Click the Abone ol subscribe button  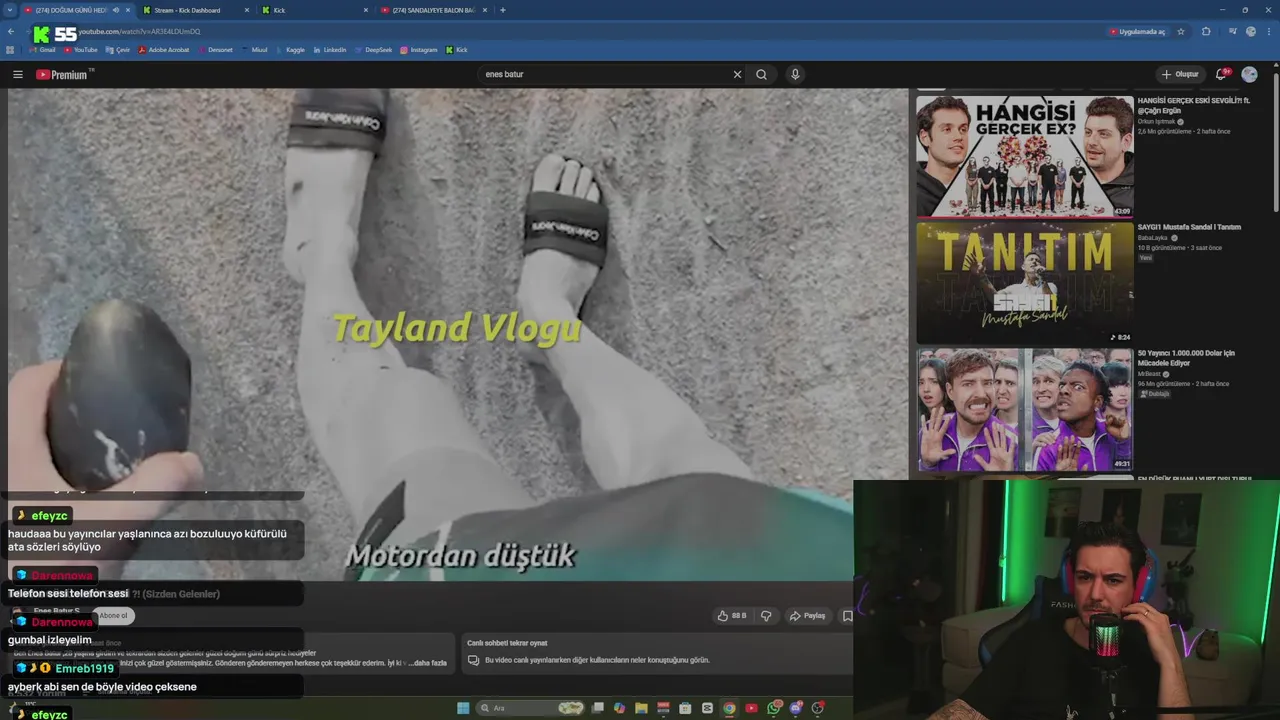113,616
